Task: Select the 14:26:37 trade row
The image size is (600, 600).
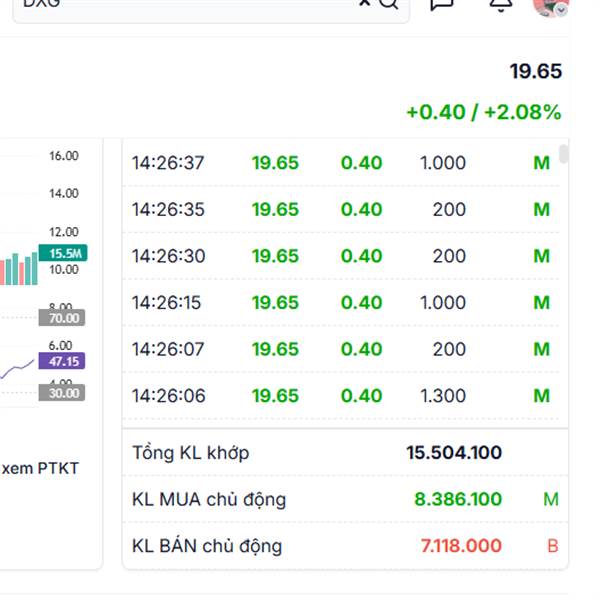Action: 340,163
